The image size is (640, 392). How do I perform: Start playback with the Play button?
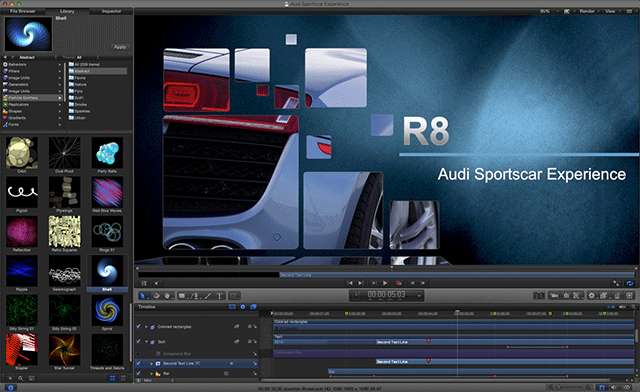point(385,283)
